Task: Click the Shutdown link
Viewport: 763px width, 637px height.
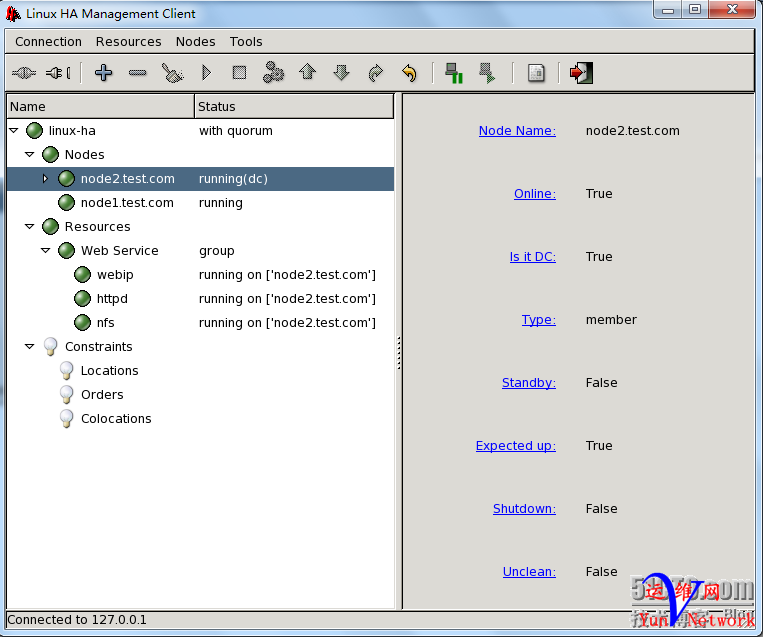Action: (x=525, y=509)
